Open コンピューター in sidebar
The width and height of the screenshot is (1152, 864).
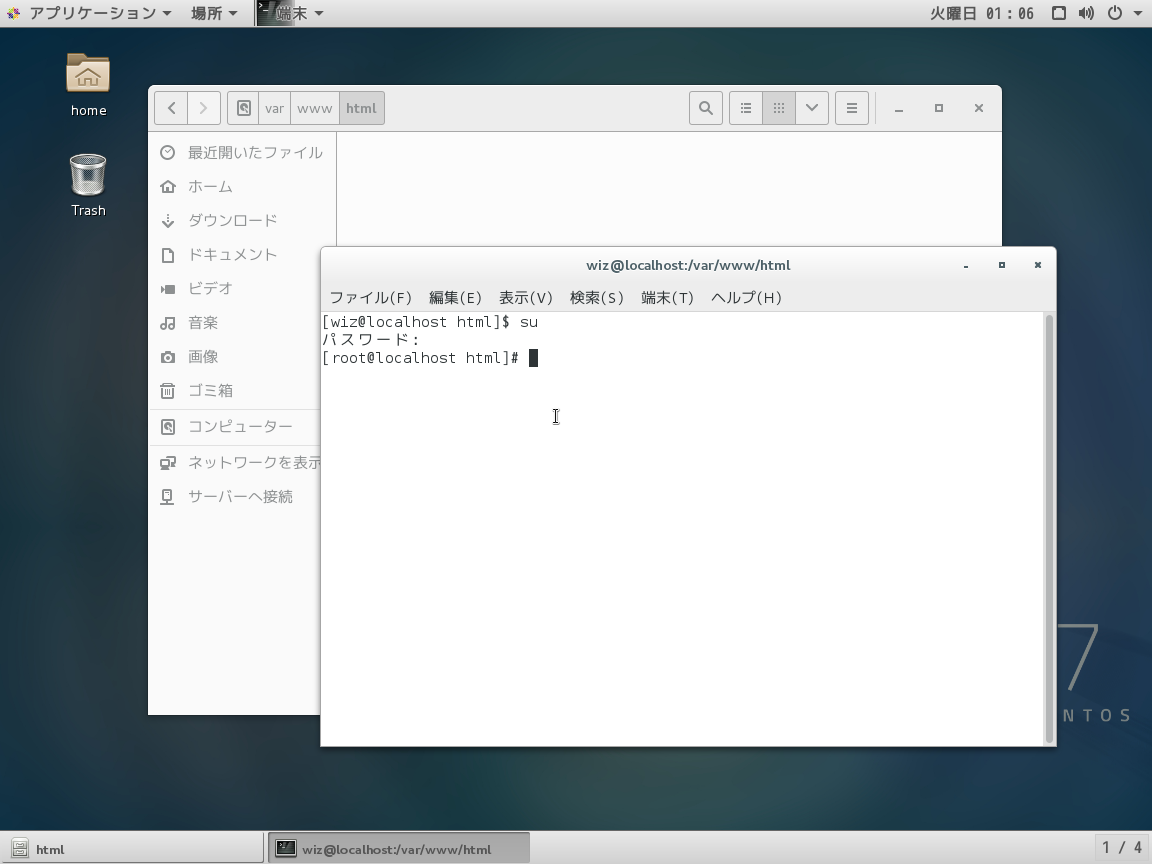(235, 427)
